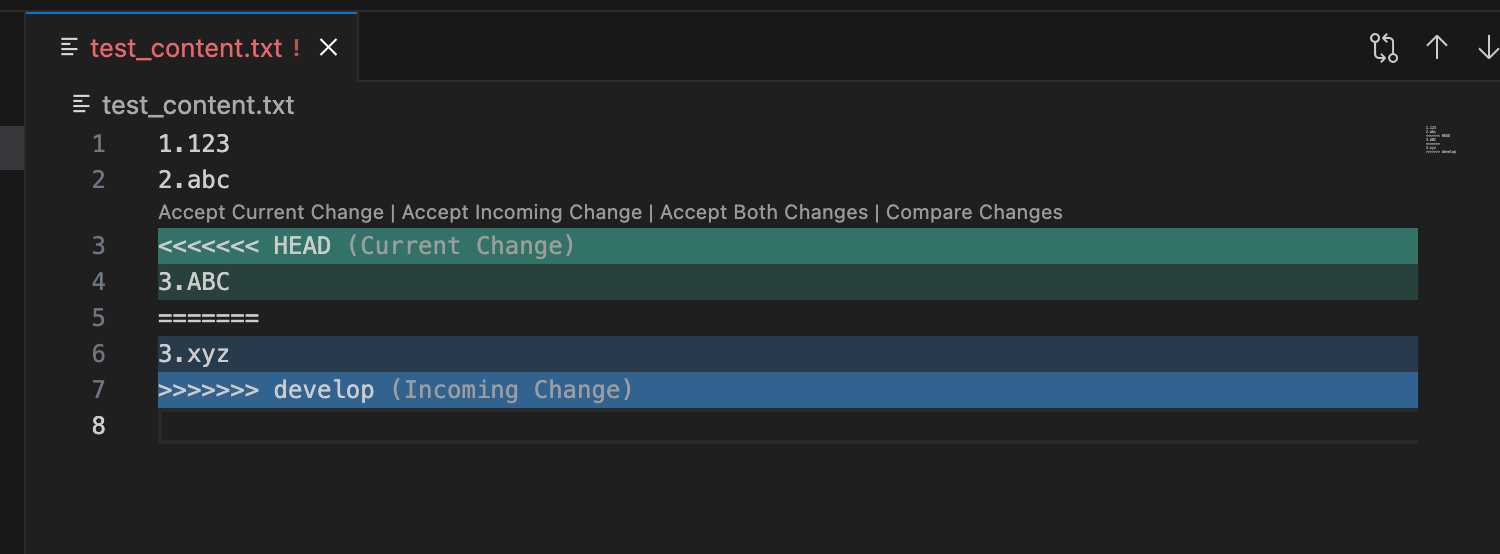Image resolution: width=1500 pixels, height=554 pixels.
Task: Close the test_content.txt tab
Action: [x=328, y=47]
